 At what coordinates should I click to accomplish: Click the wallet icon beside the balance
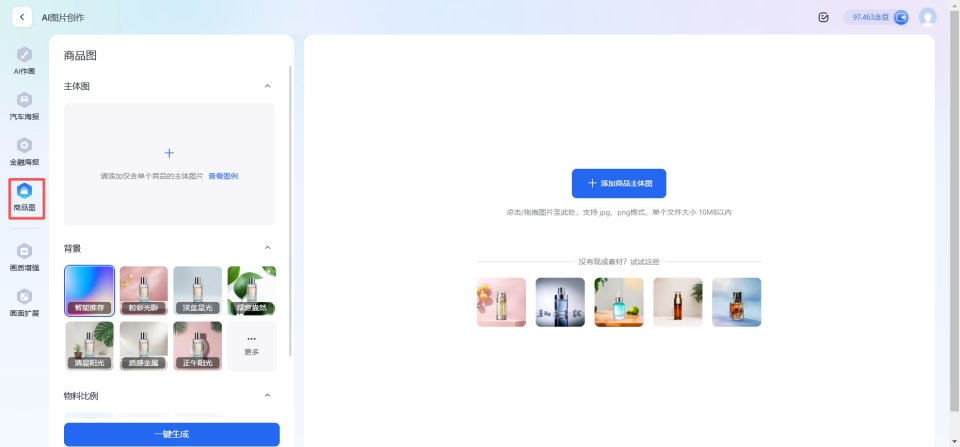[x=900, y=17]
